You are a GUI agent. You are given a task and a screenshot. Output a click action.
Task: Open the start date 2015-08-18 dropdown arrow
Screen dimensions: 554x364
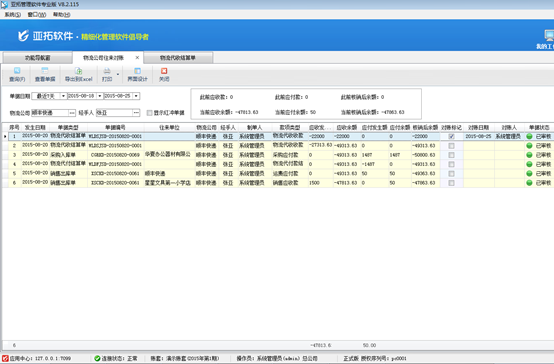click(x=100, y=96)
